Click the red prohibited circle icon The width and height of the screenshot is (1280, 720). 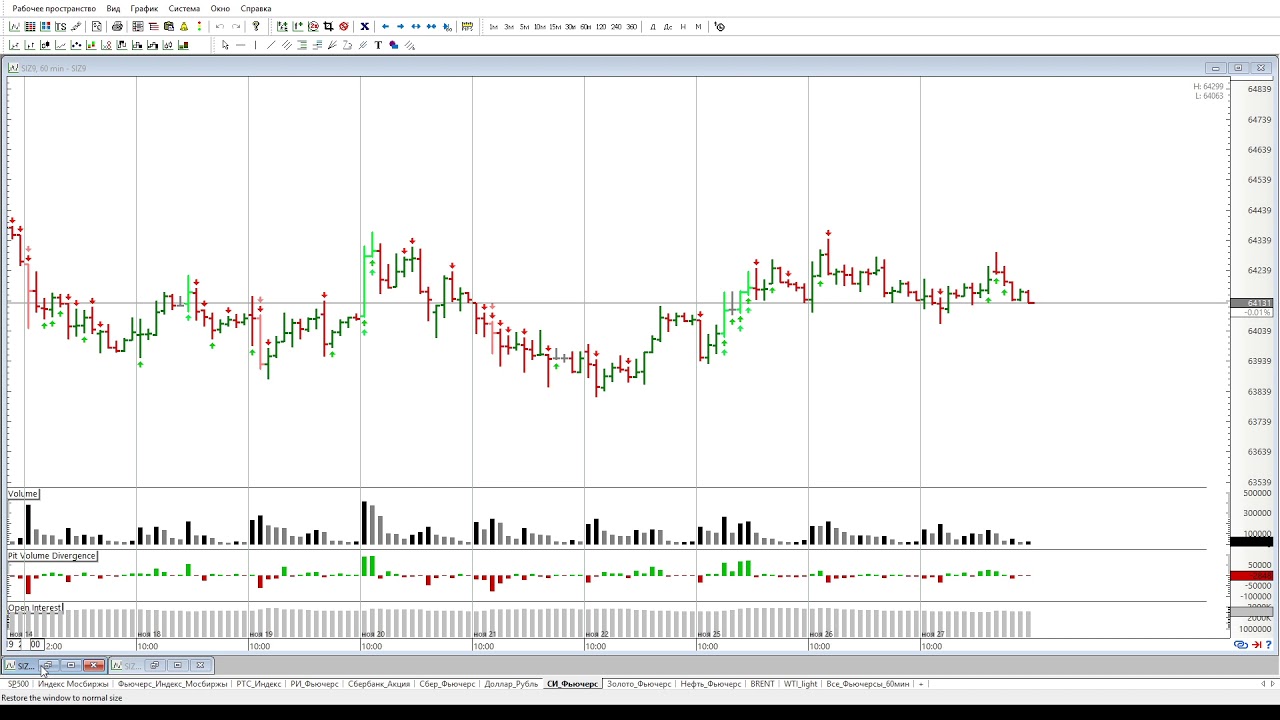343,26
